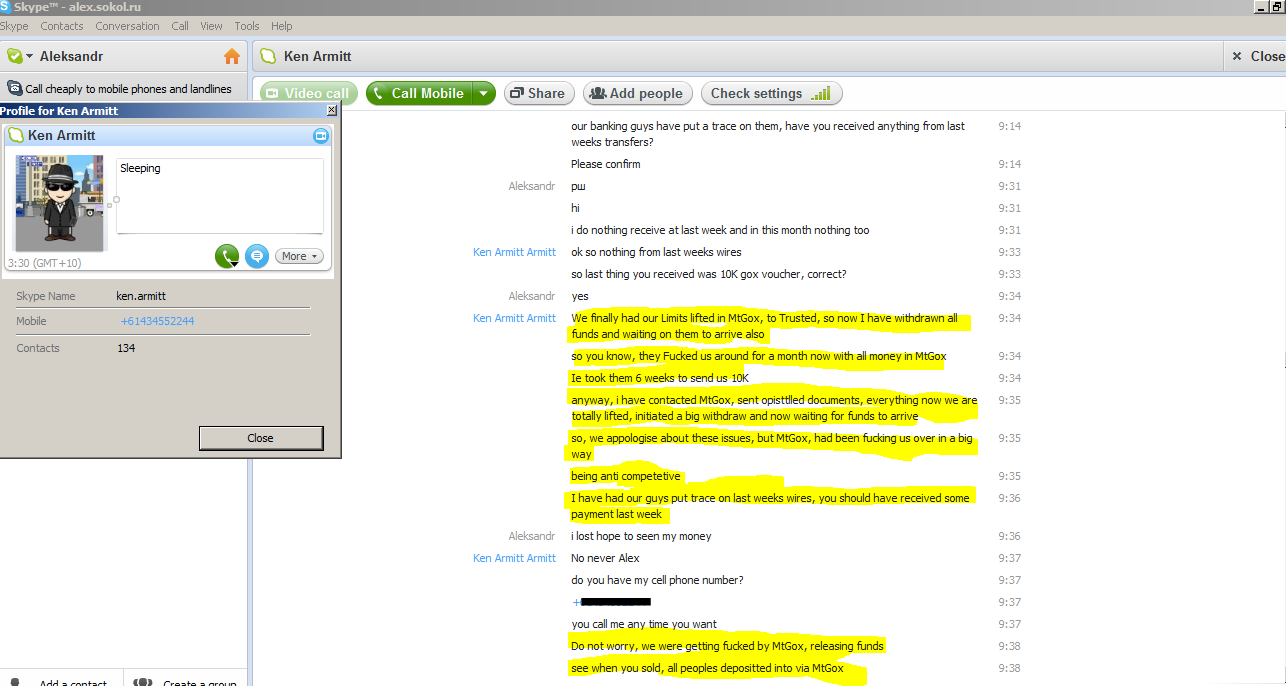Open the Help menu

click(282, 26)
